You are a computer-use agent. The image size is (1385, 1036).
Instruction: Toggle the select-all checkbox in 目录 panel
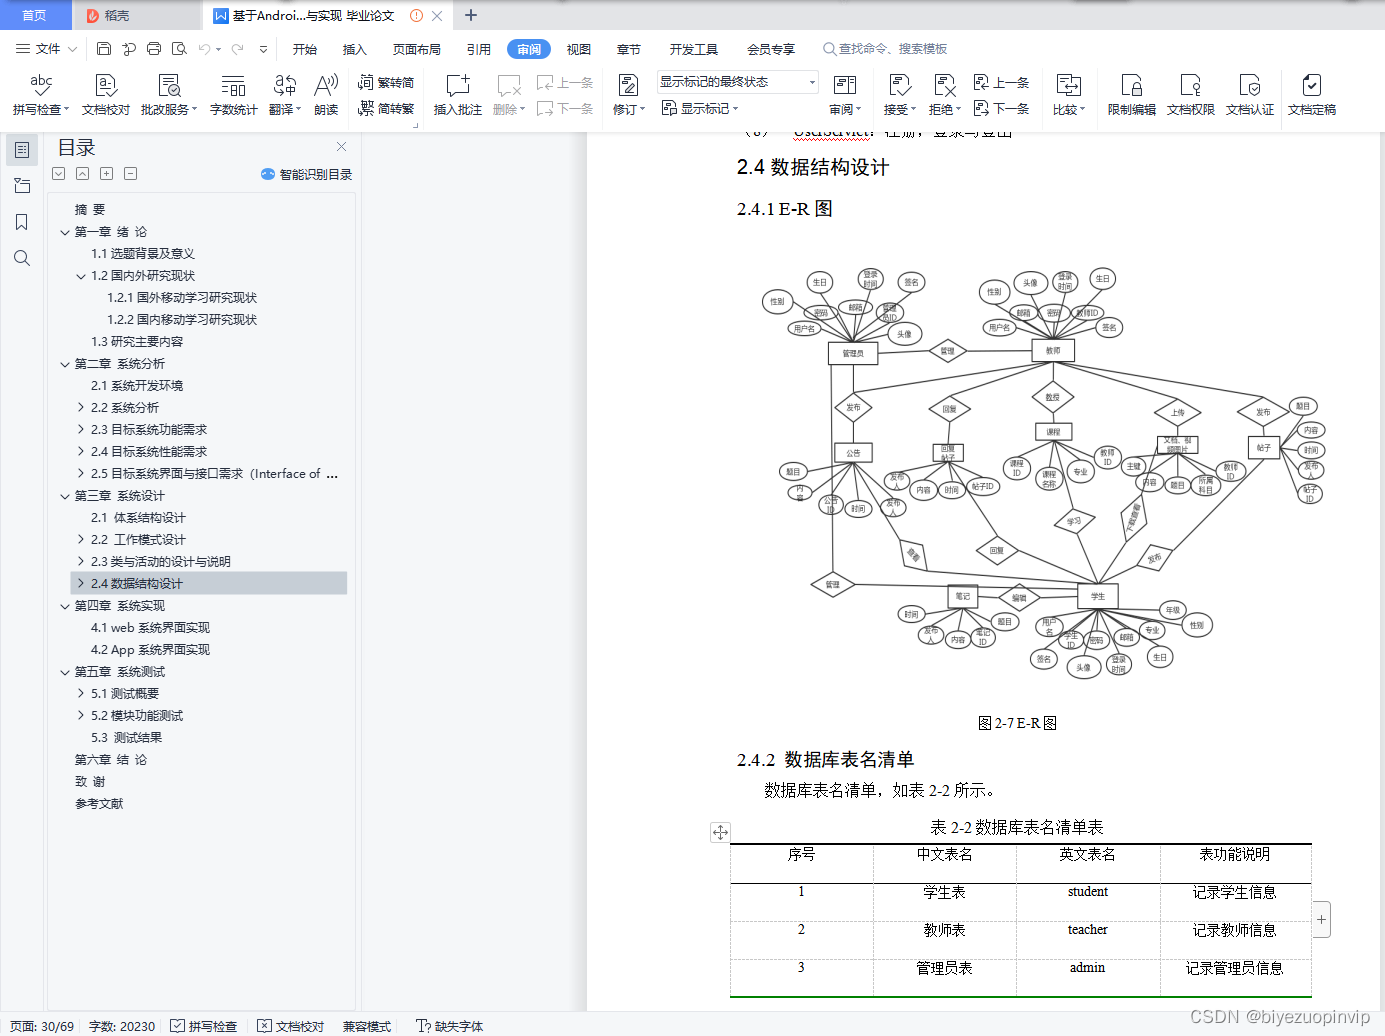point(58,173)
